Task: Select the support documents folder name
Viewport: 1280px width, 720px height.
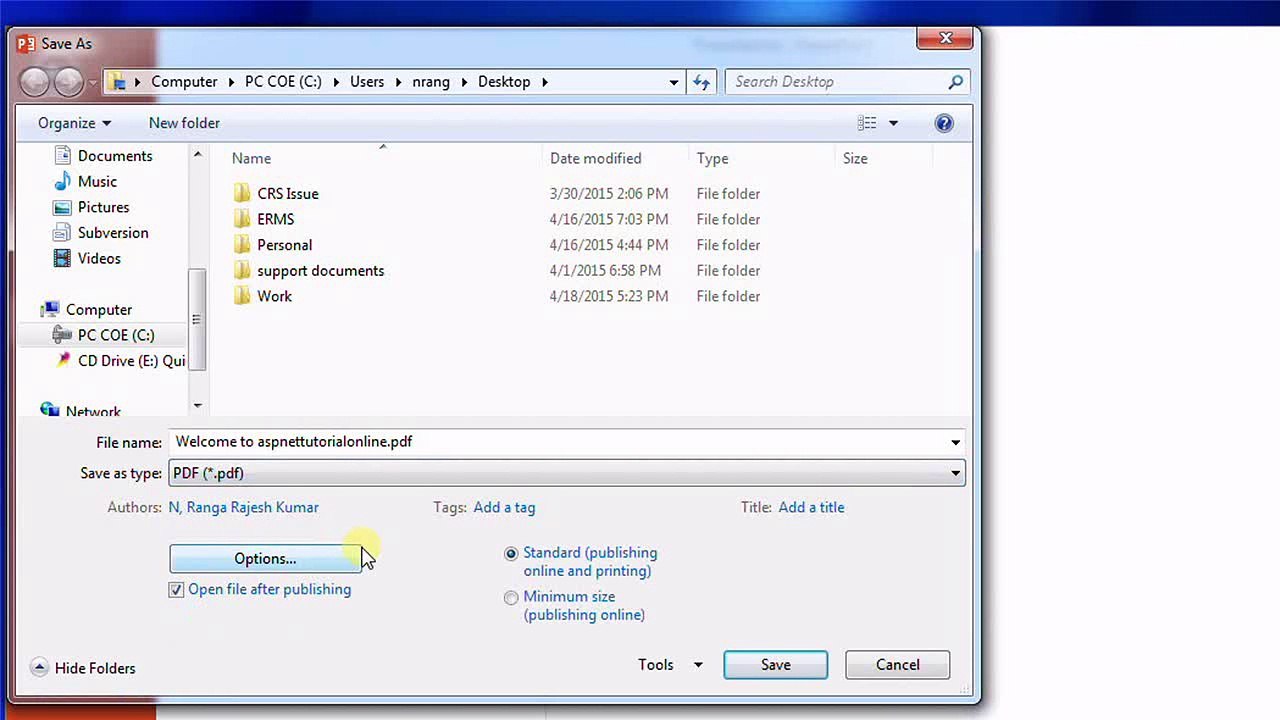Action: point(320,270)
